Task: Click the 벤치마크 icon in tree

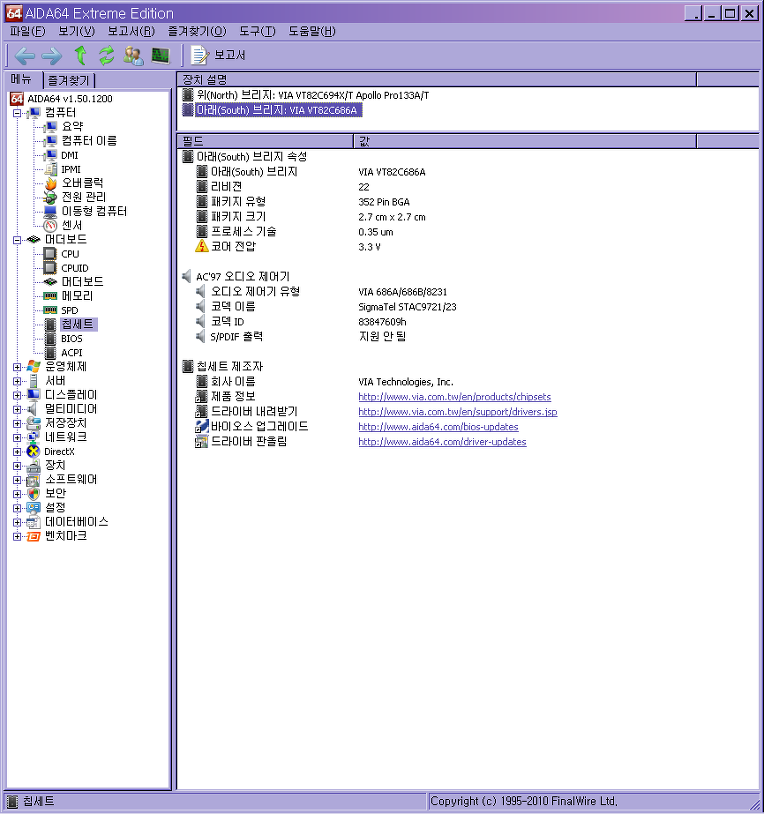Action: [33, 536]
